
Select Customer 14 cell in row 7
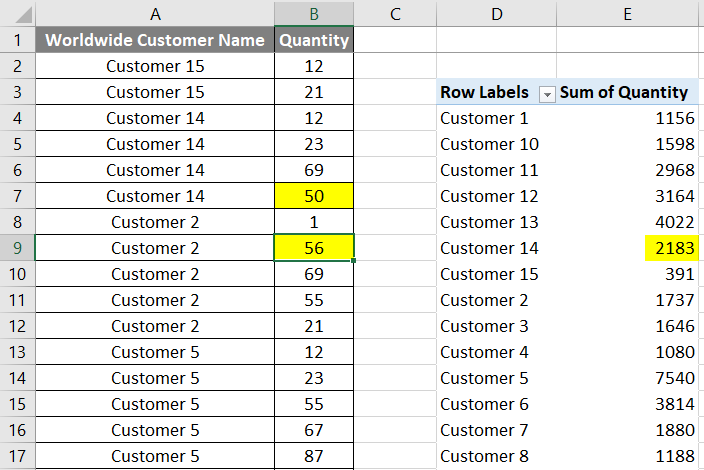click(155, 196)
